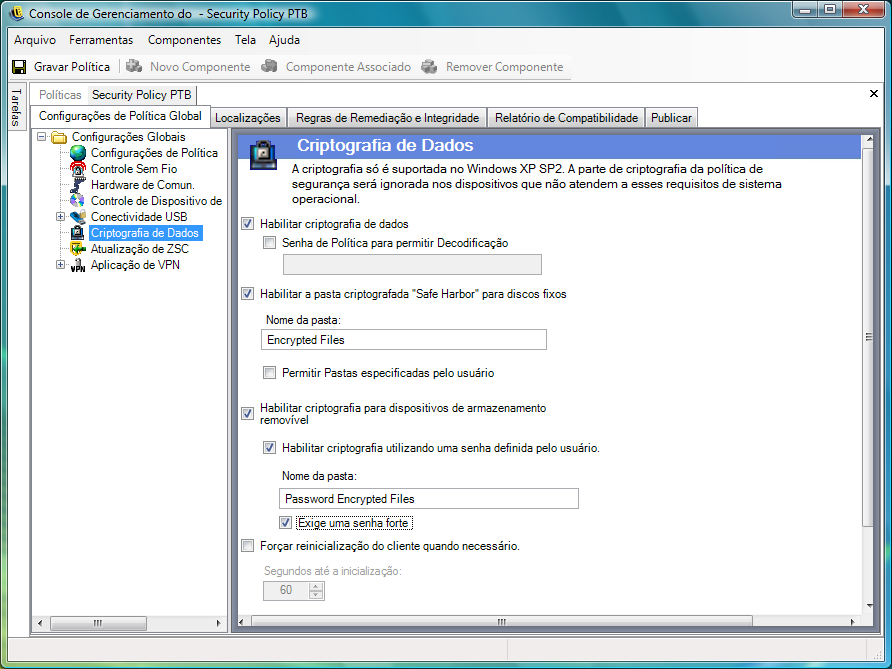Decrease the seconds spinner down arrow
The image size is (892, 669).
click(316, 595)
